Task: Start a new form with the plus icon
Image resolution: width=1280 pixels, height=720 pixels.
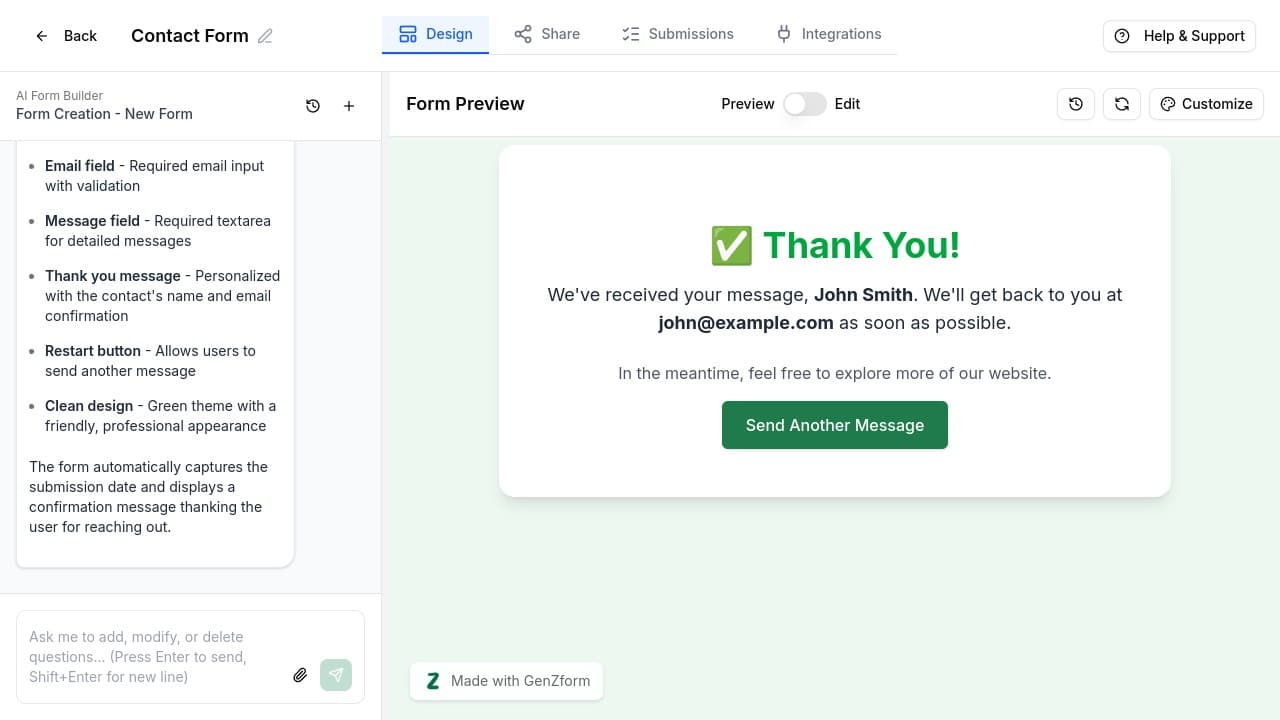Action: (348, 105)
